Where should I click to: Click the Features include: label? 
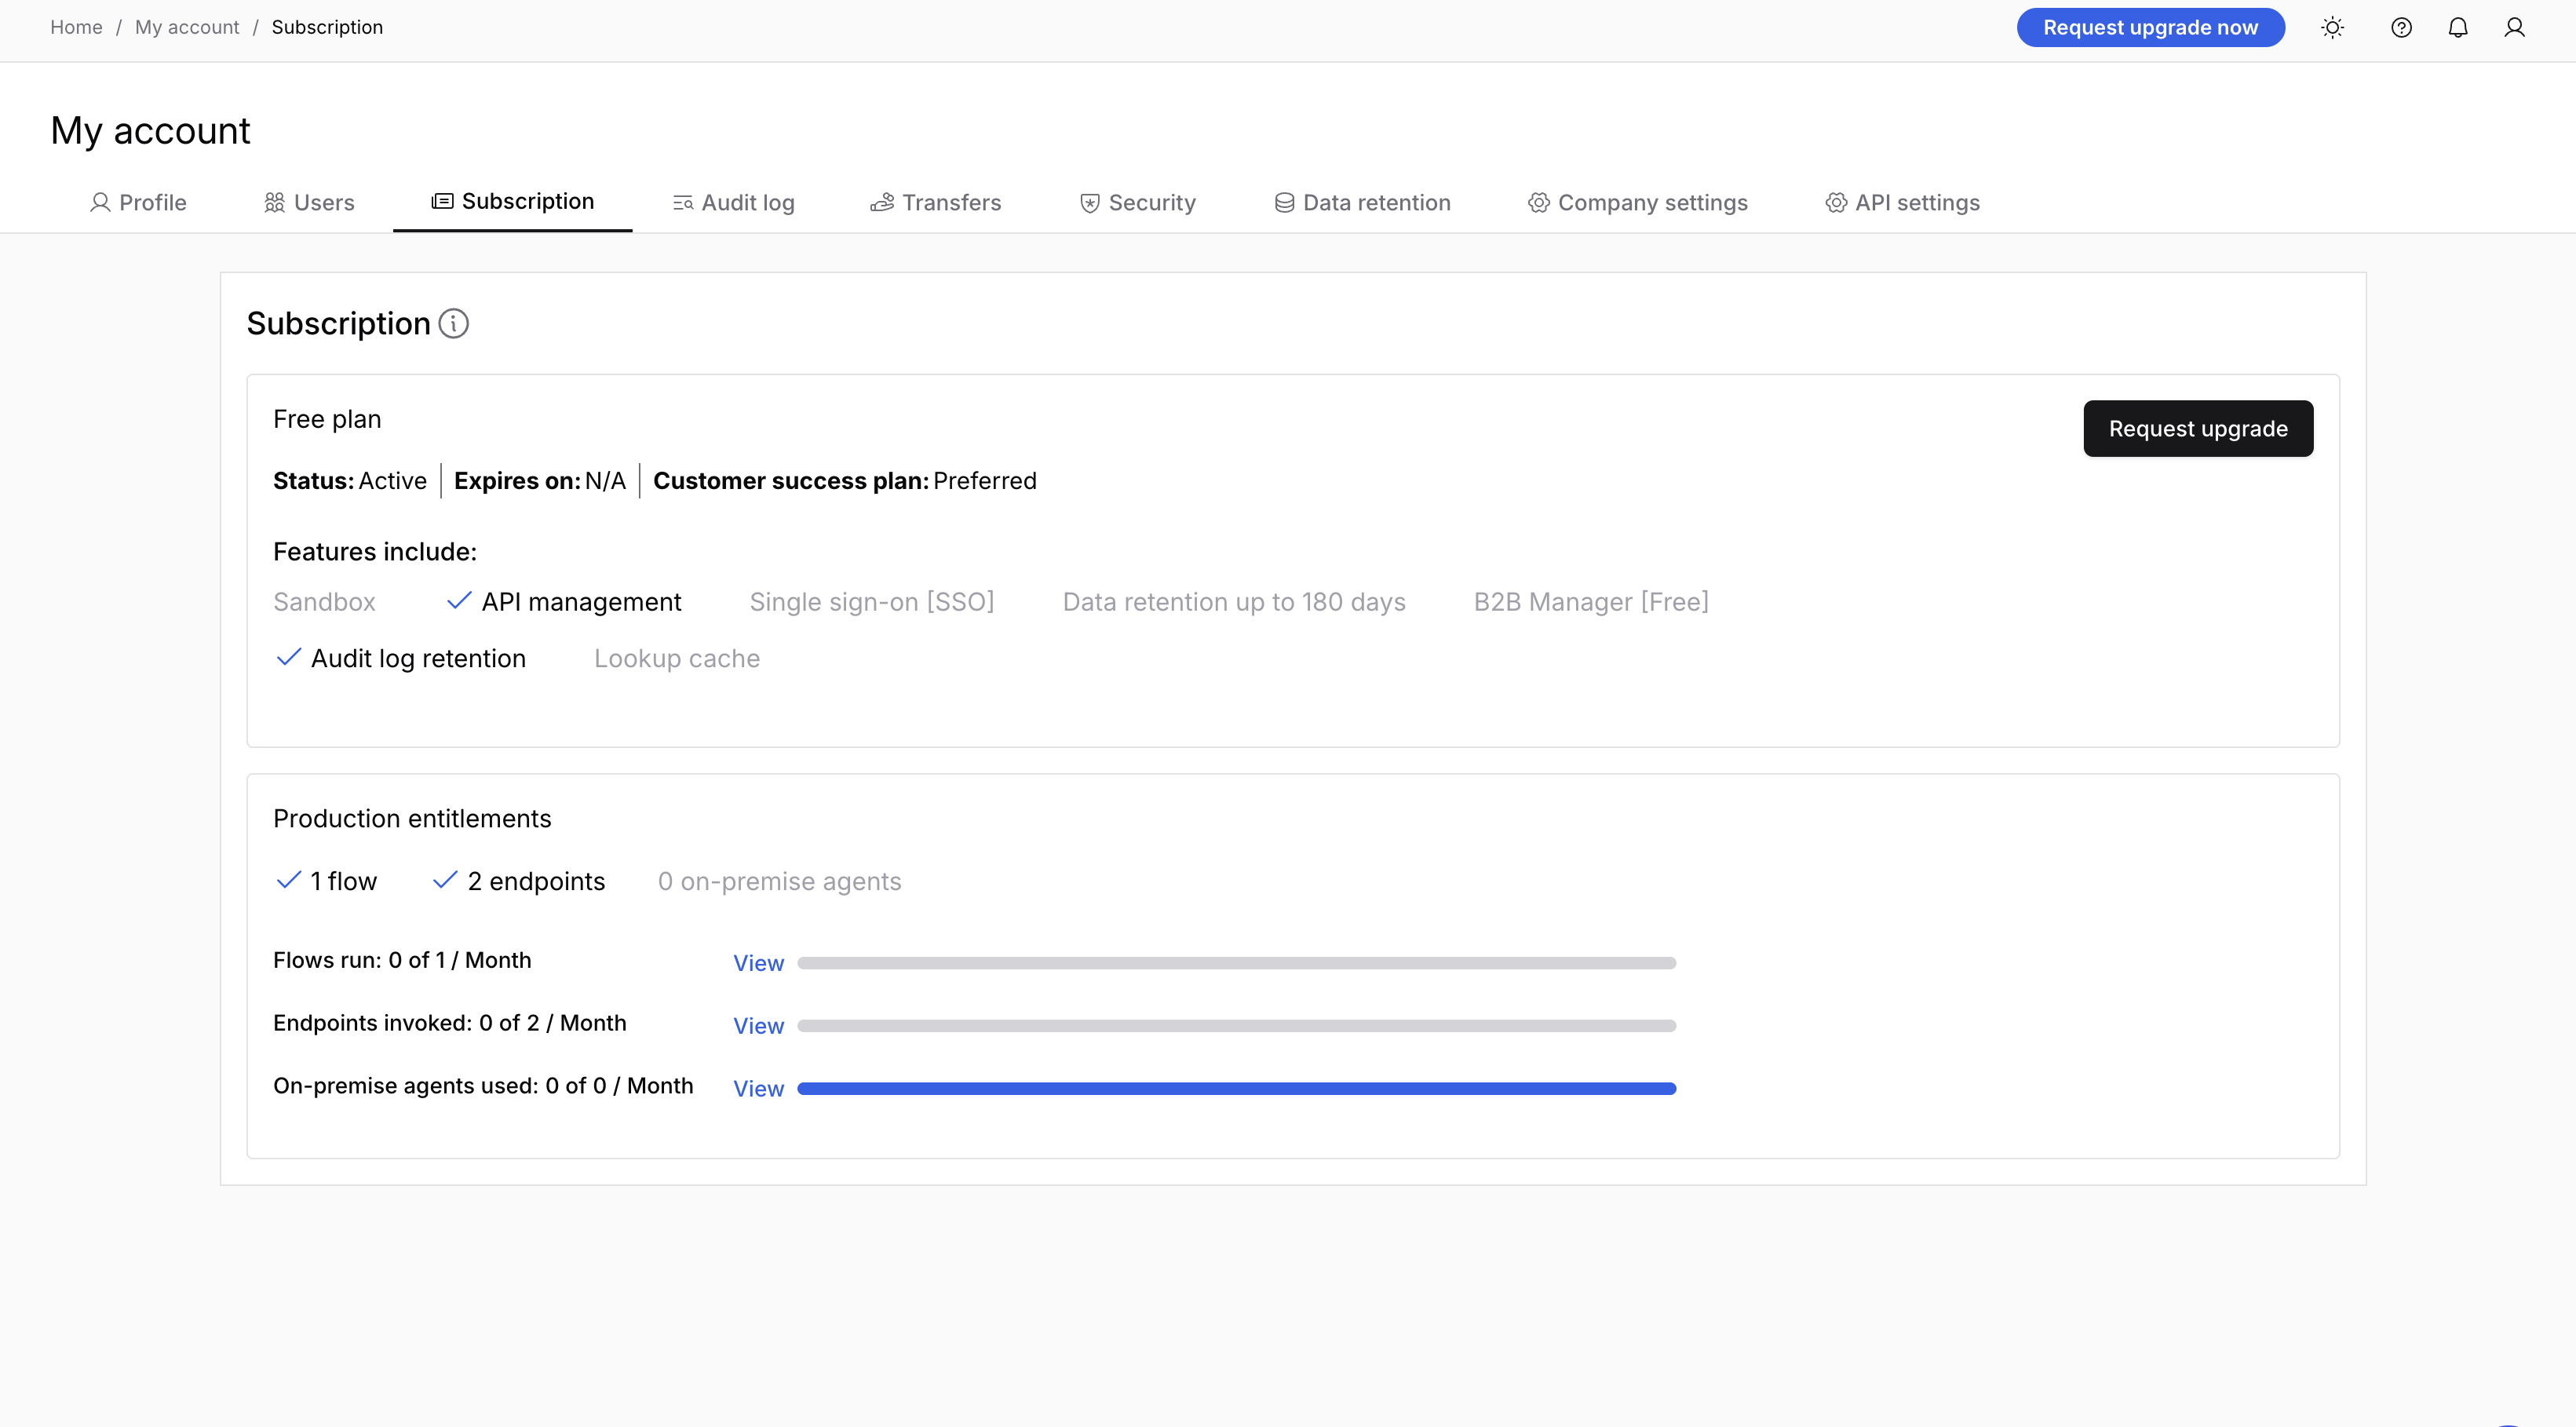375,552
